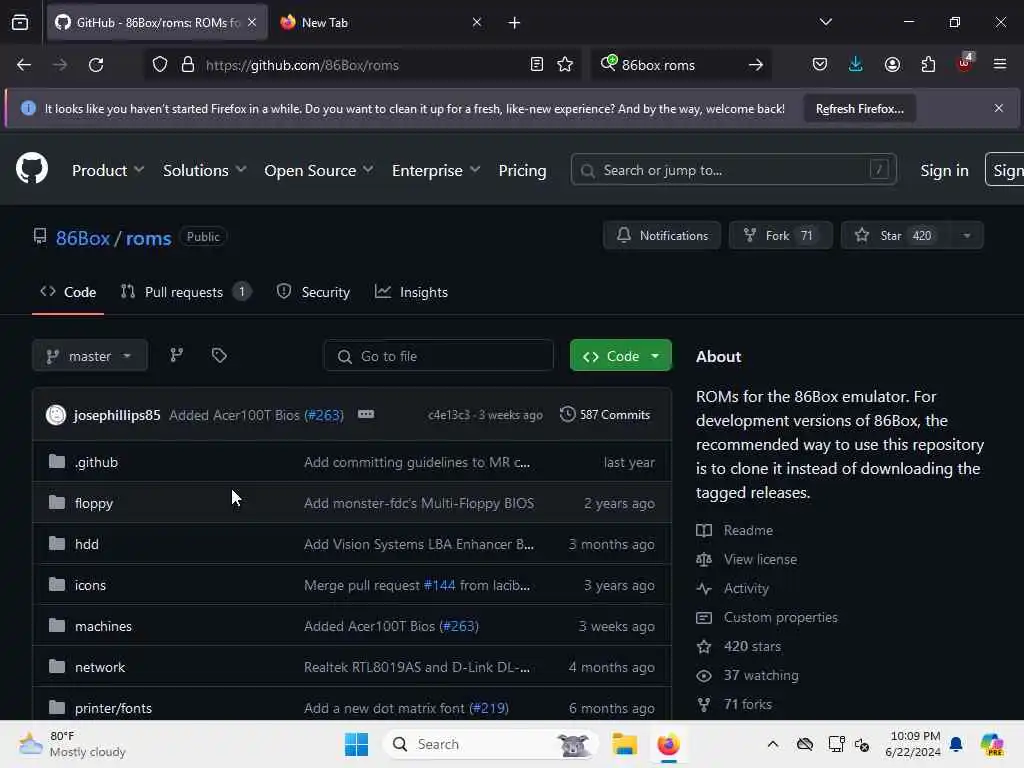Click Sign in
The image size is (1024, 768).
(944, 170)
